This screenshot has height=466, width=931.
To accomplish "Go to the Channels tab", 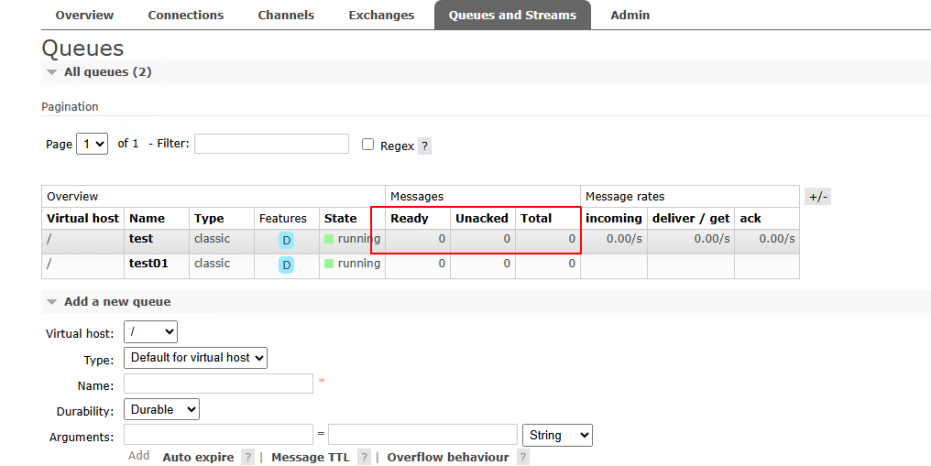I will pyautogui.click(x=286, y=15).
